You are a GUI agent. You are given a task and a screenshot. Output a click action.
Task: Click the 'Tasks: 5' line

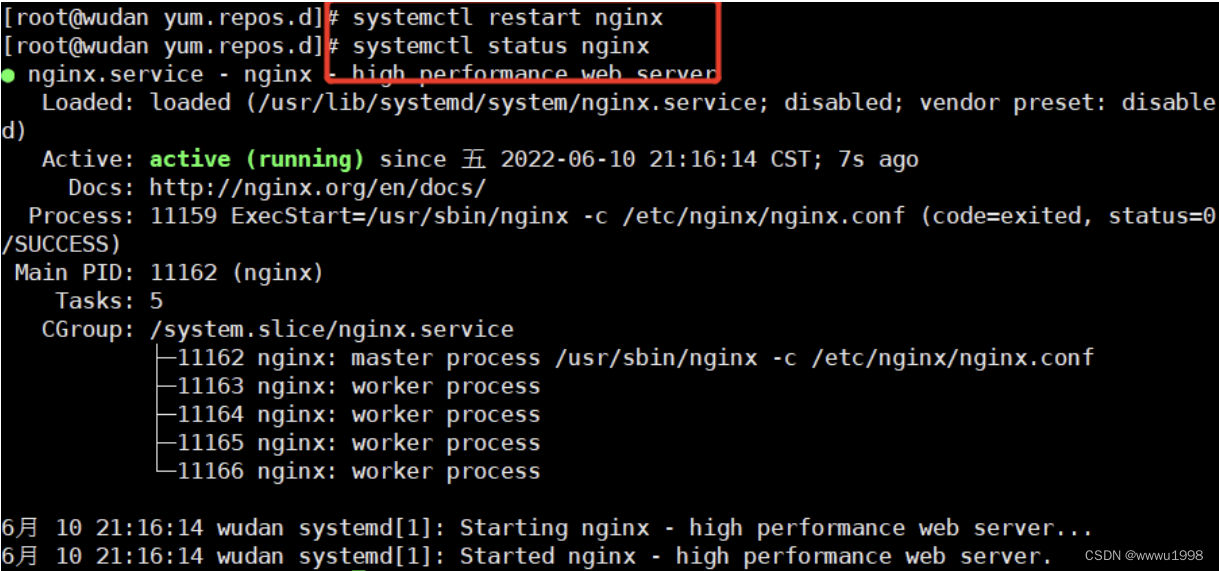pos(109,301)
